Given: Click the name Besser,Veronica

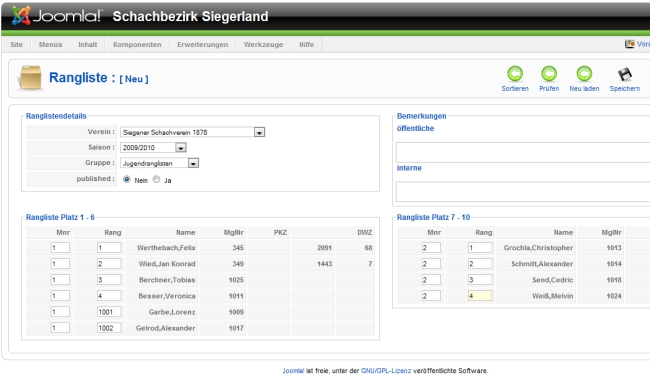Looking at the screenshot, I should [x=167, y=296].
